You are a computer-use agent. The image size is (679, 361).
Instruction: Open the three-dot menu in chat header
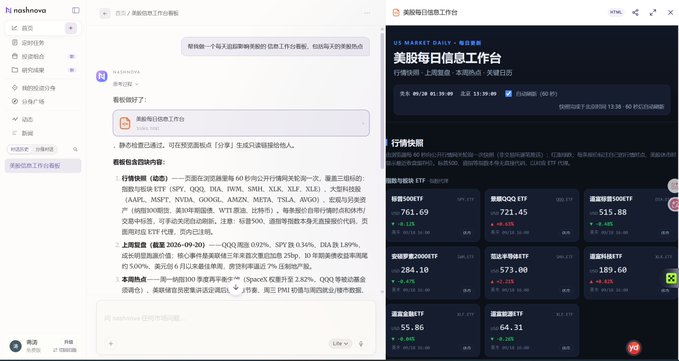coord(367,13)
